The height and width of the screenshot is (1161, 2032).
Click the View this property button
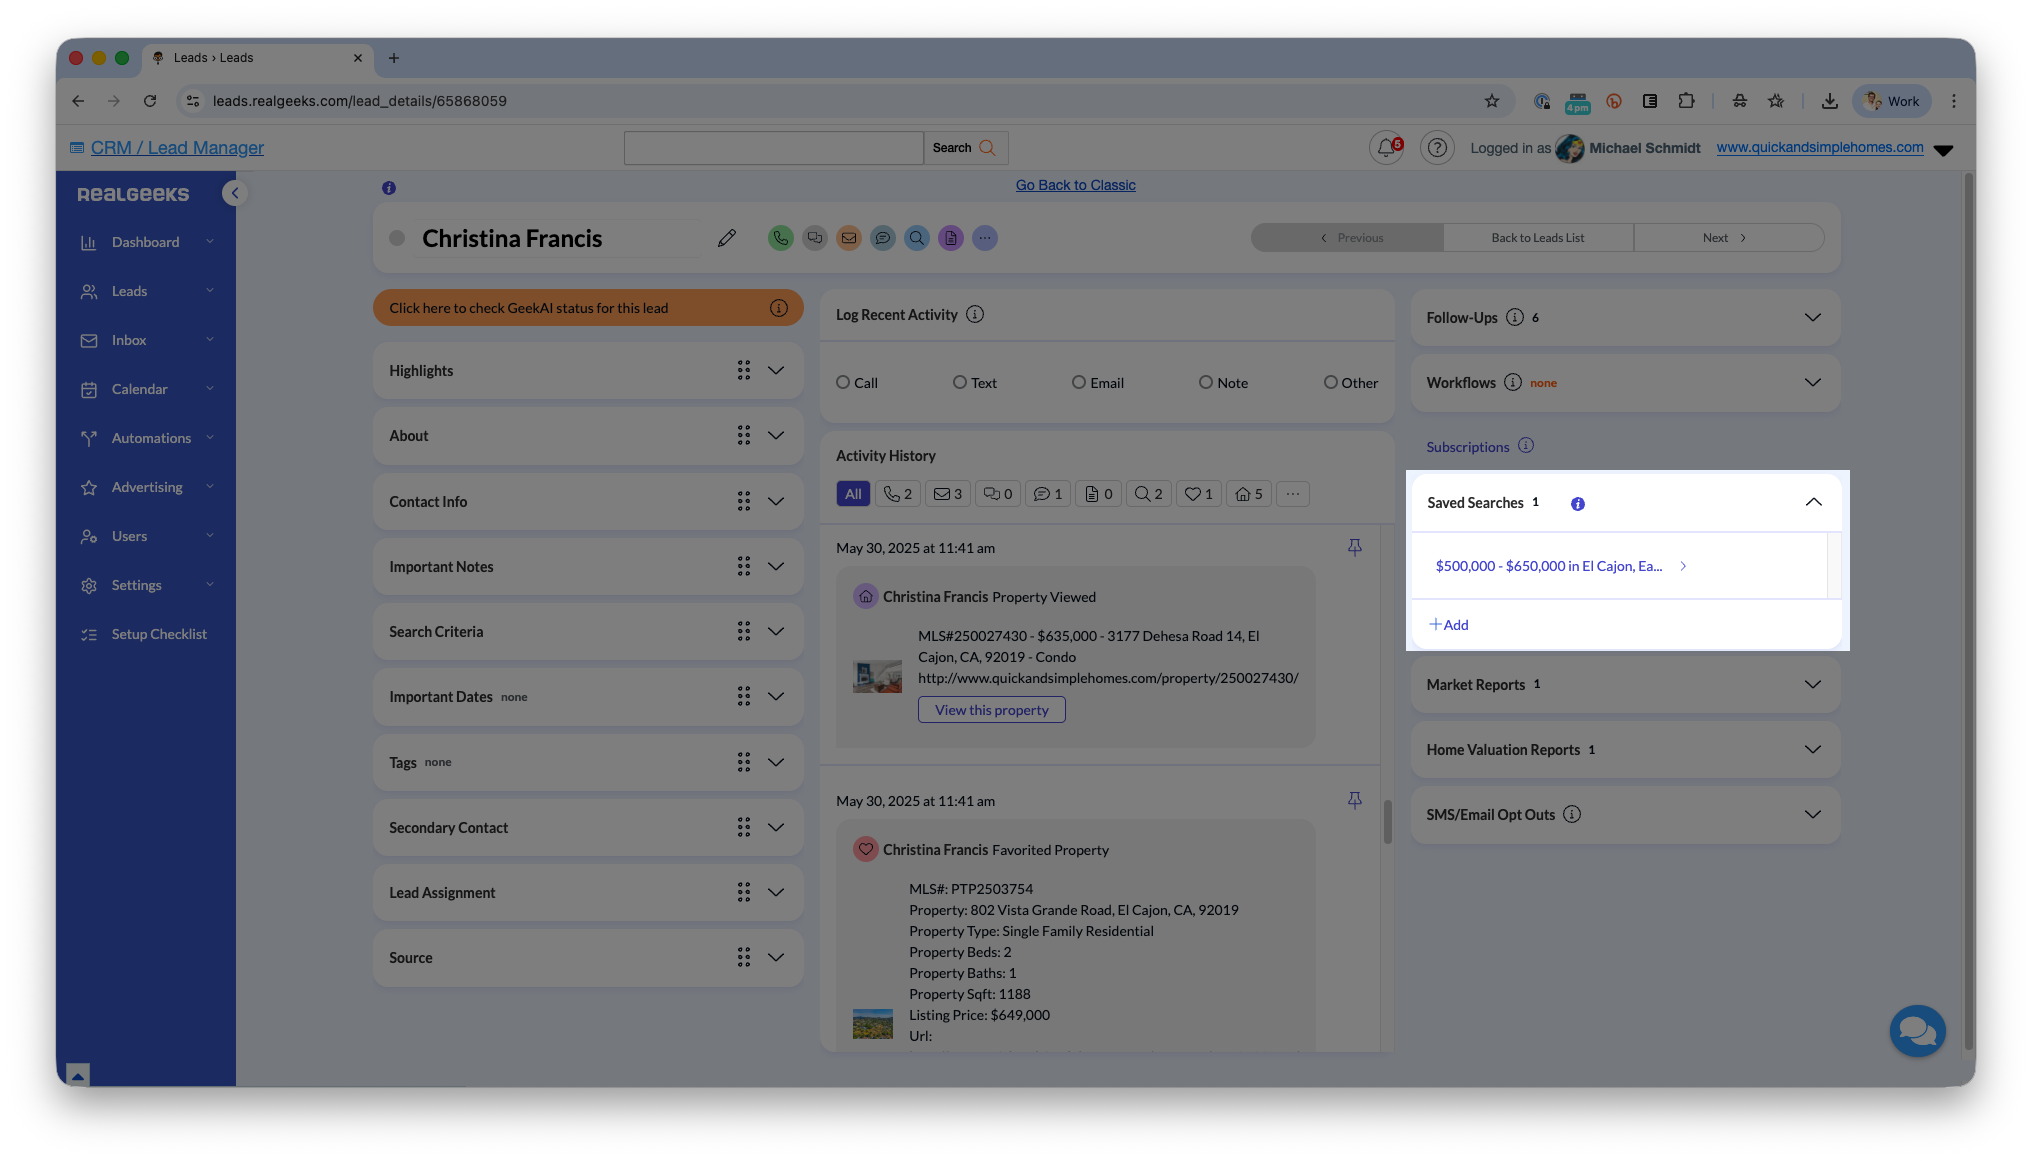(991, 710)
